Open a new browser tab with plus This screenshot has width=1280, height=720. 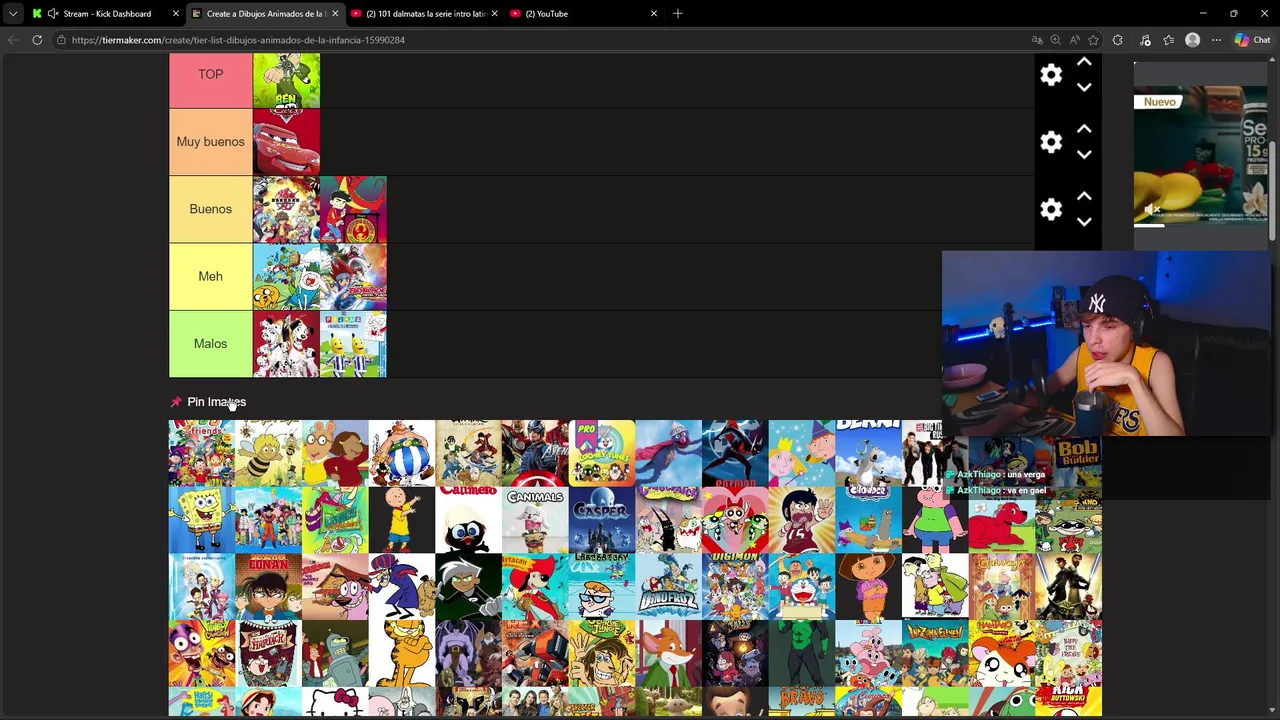coord(678,13)
